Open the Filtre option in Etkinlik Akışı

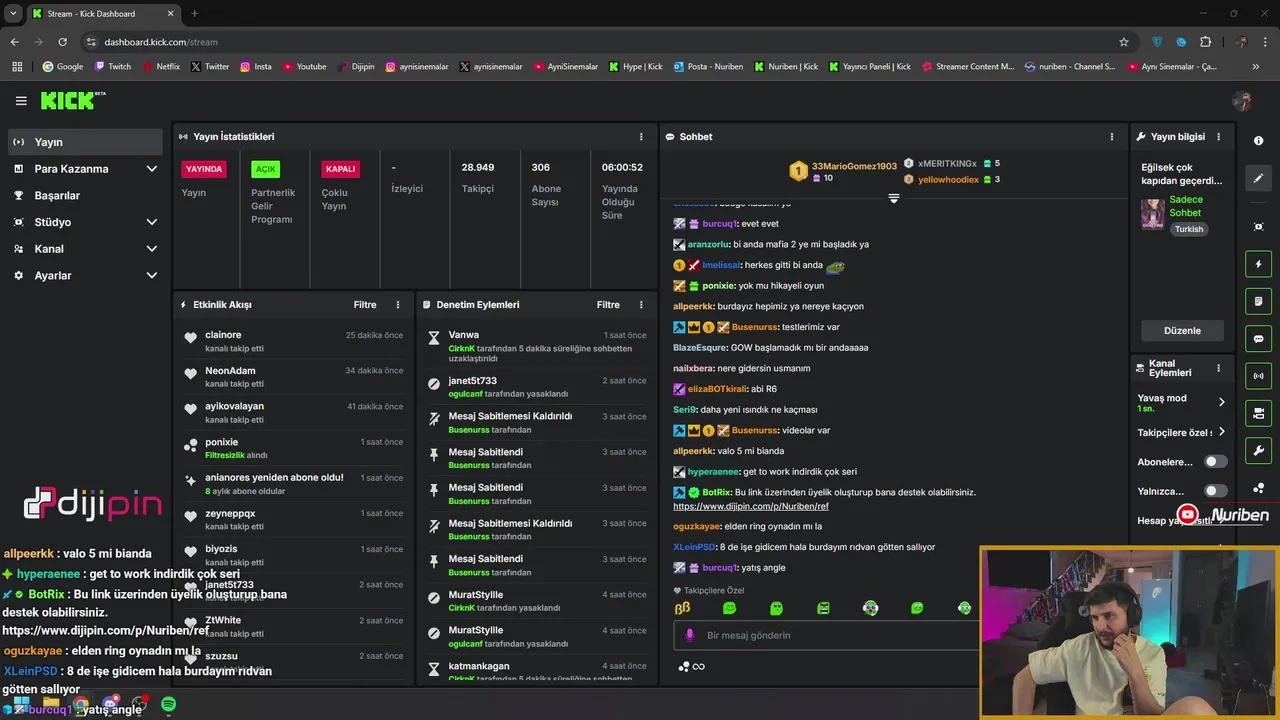(x=364, y=305)
